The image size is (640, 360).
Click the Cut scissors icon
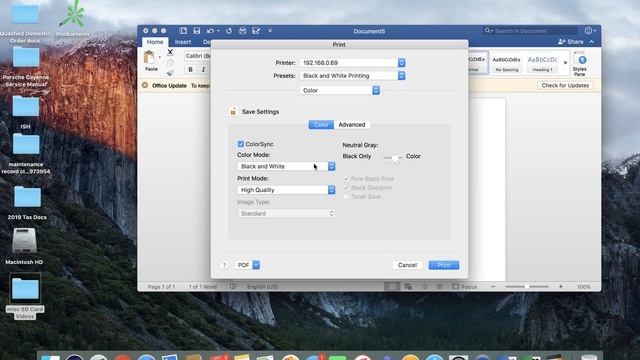pos(170,52)
